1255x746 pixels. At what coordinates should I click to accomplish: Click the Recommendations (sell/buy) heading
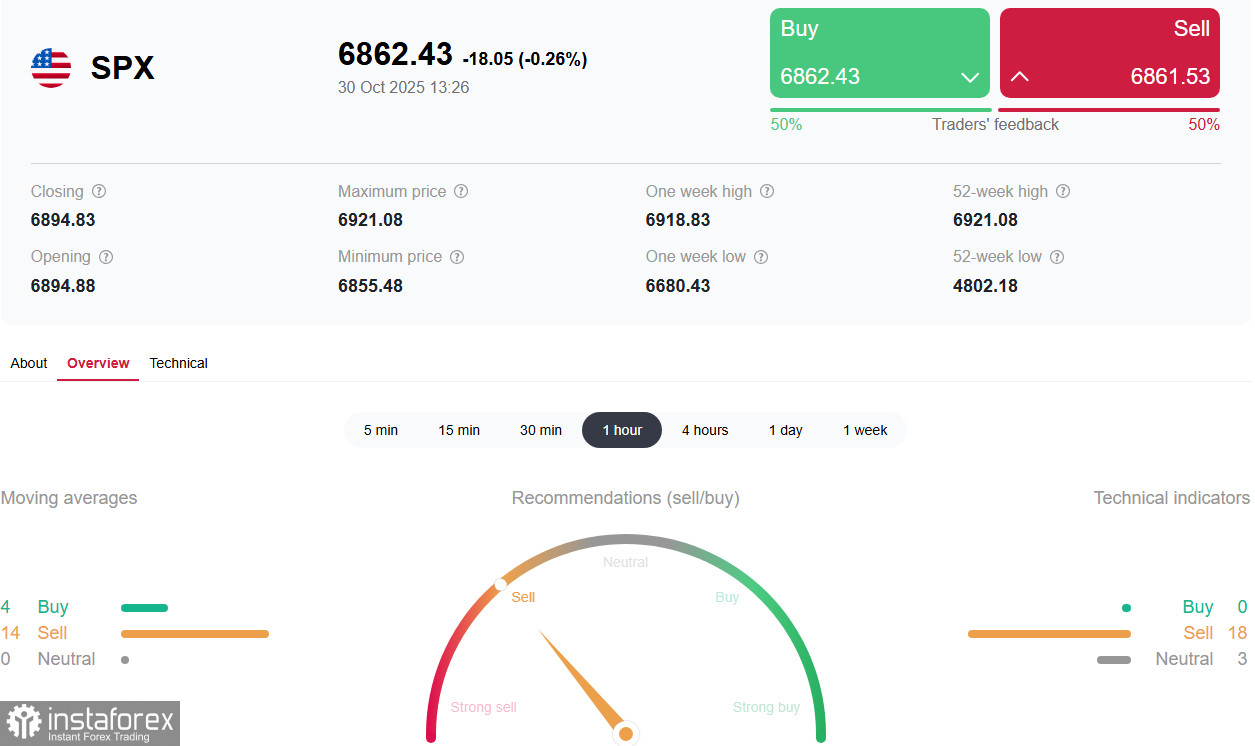(626, 498)
